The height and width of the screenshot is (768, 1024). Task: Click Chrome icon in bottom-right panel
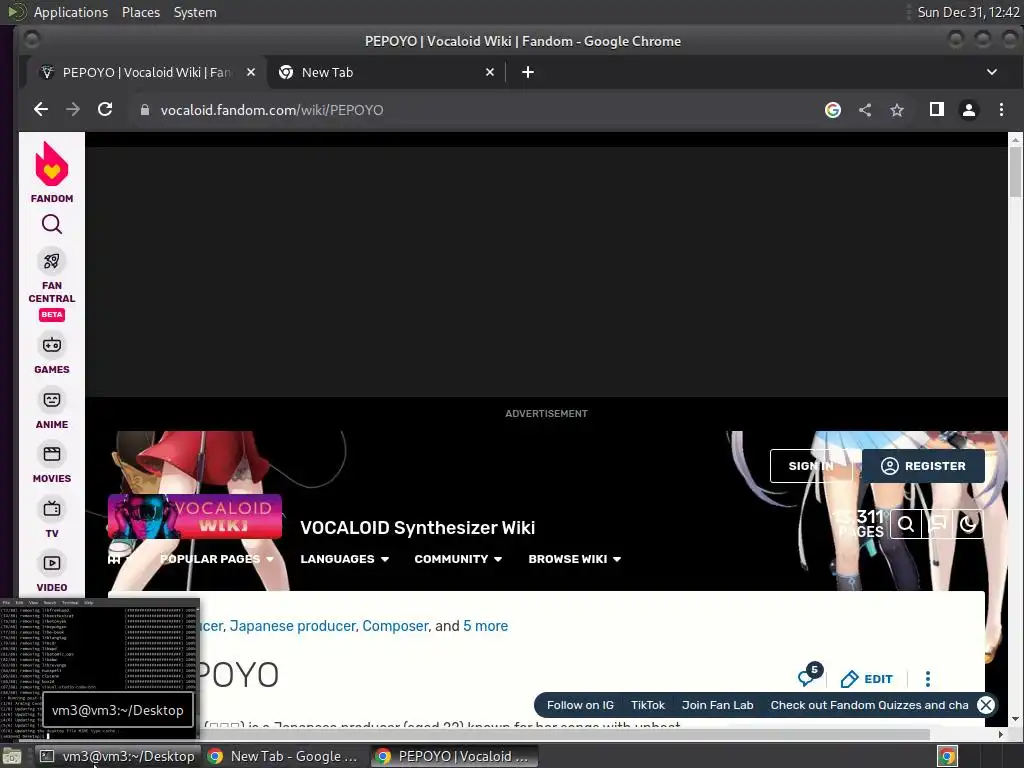click(947, 756)
